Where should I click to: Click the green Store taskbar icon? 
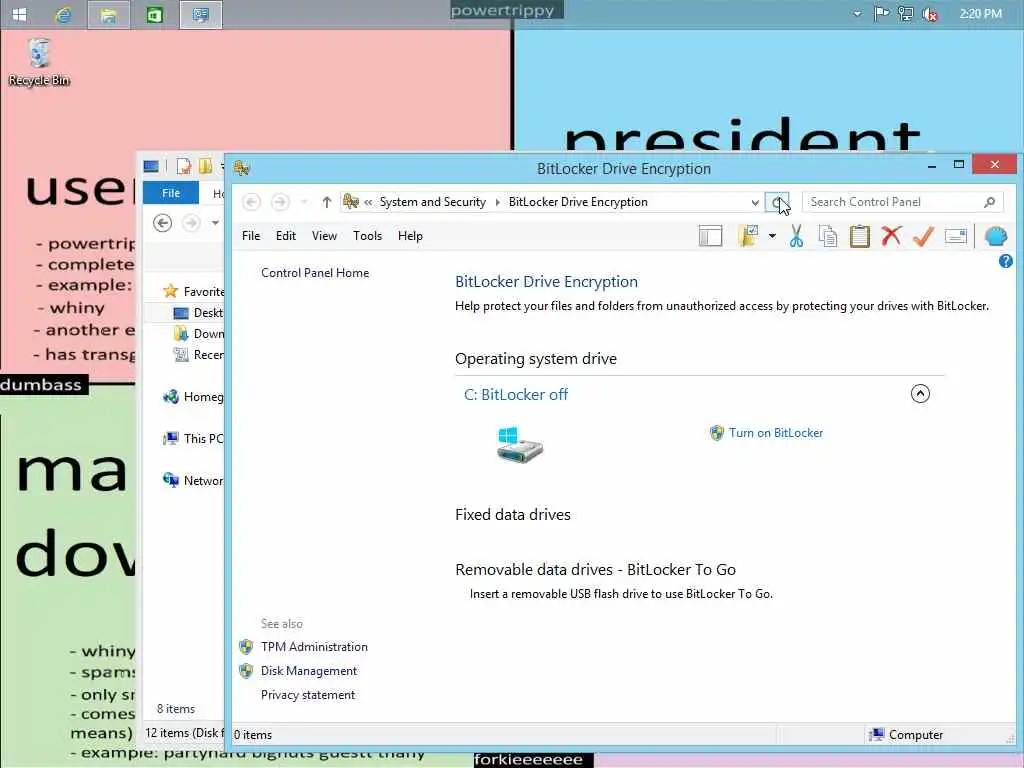coord(155,14)
